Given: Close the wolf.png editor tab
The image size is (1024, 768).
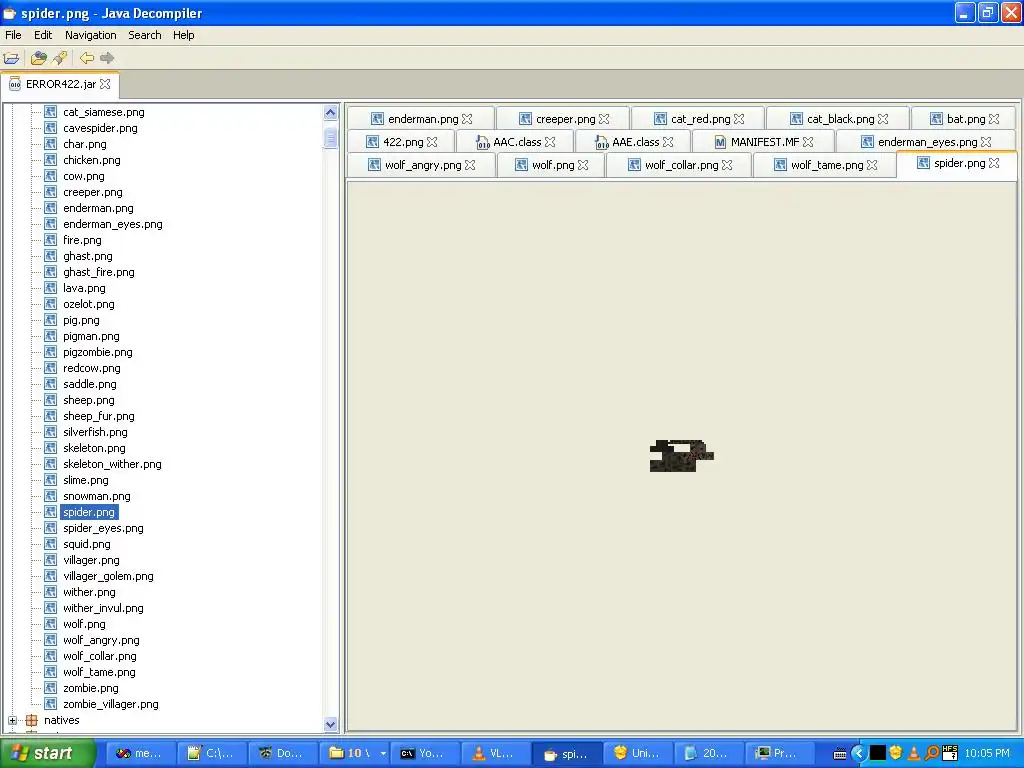Looking at the screenshot, I should 583,165.
